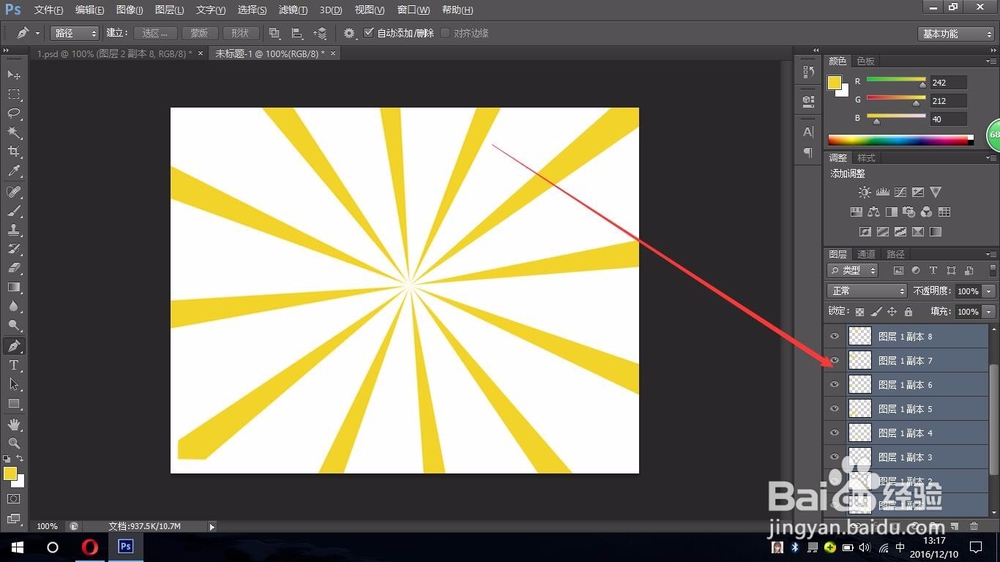Image resolution: width=1000 pixels, height=562 pixels.
Task: Click the 形状 button
Action: tap(240, 33)
